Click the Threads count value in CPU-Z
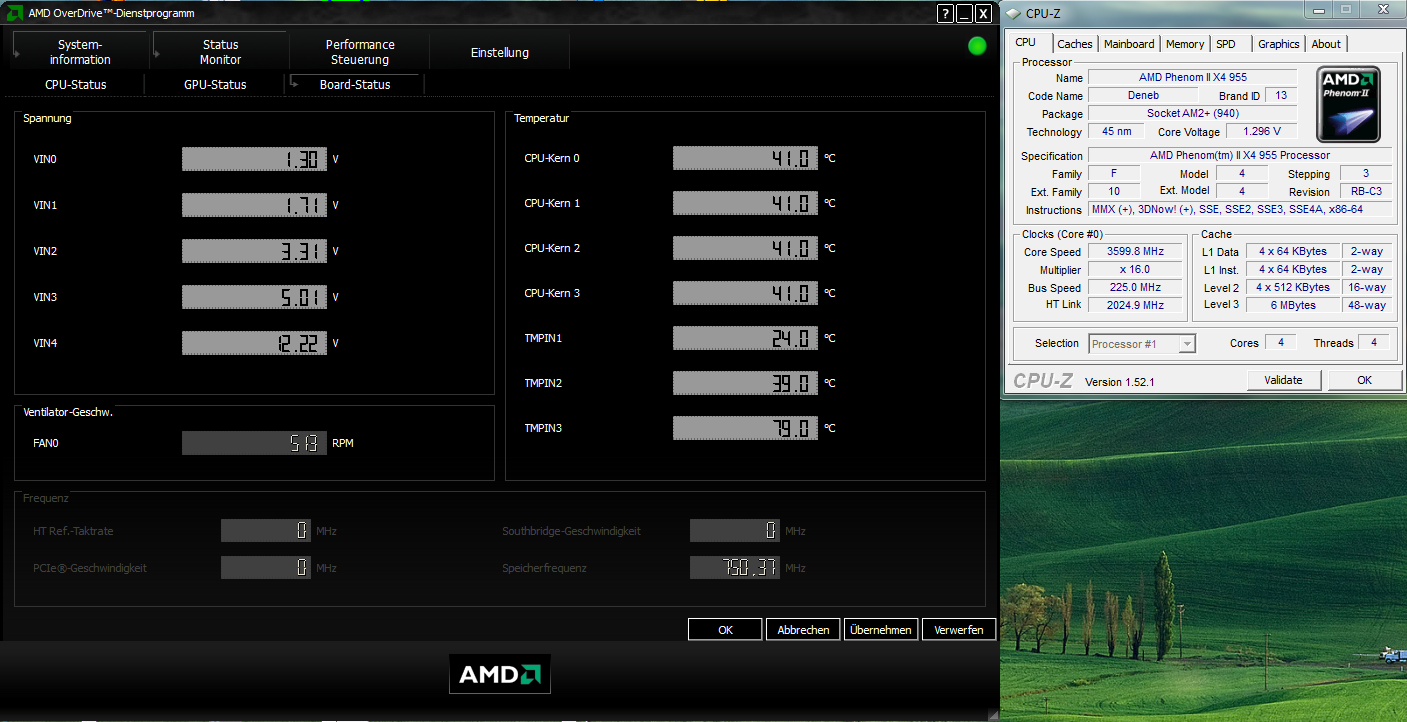Viewport: 1407px width, 722px height. tap(1374, 343)
